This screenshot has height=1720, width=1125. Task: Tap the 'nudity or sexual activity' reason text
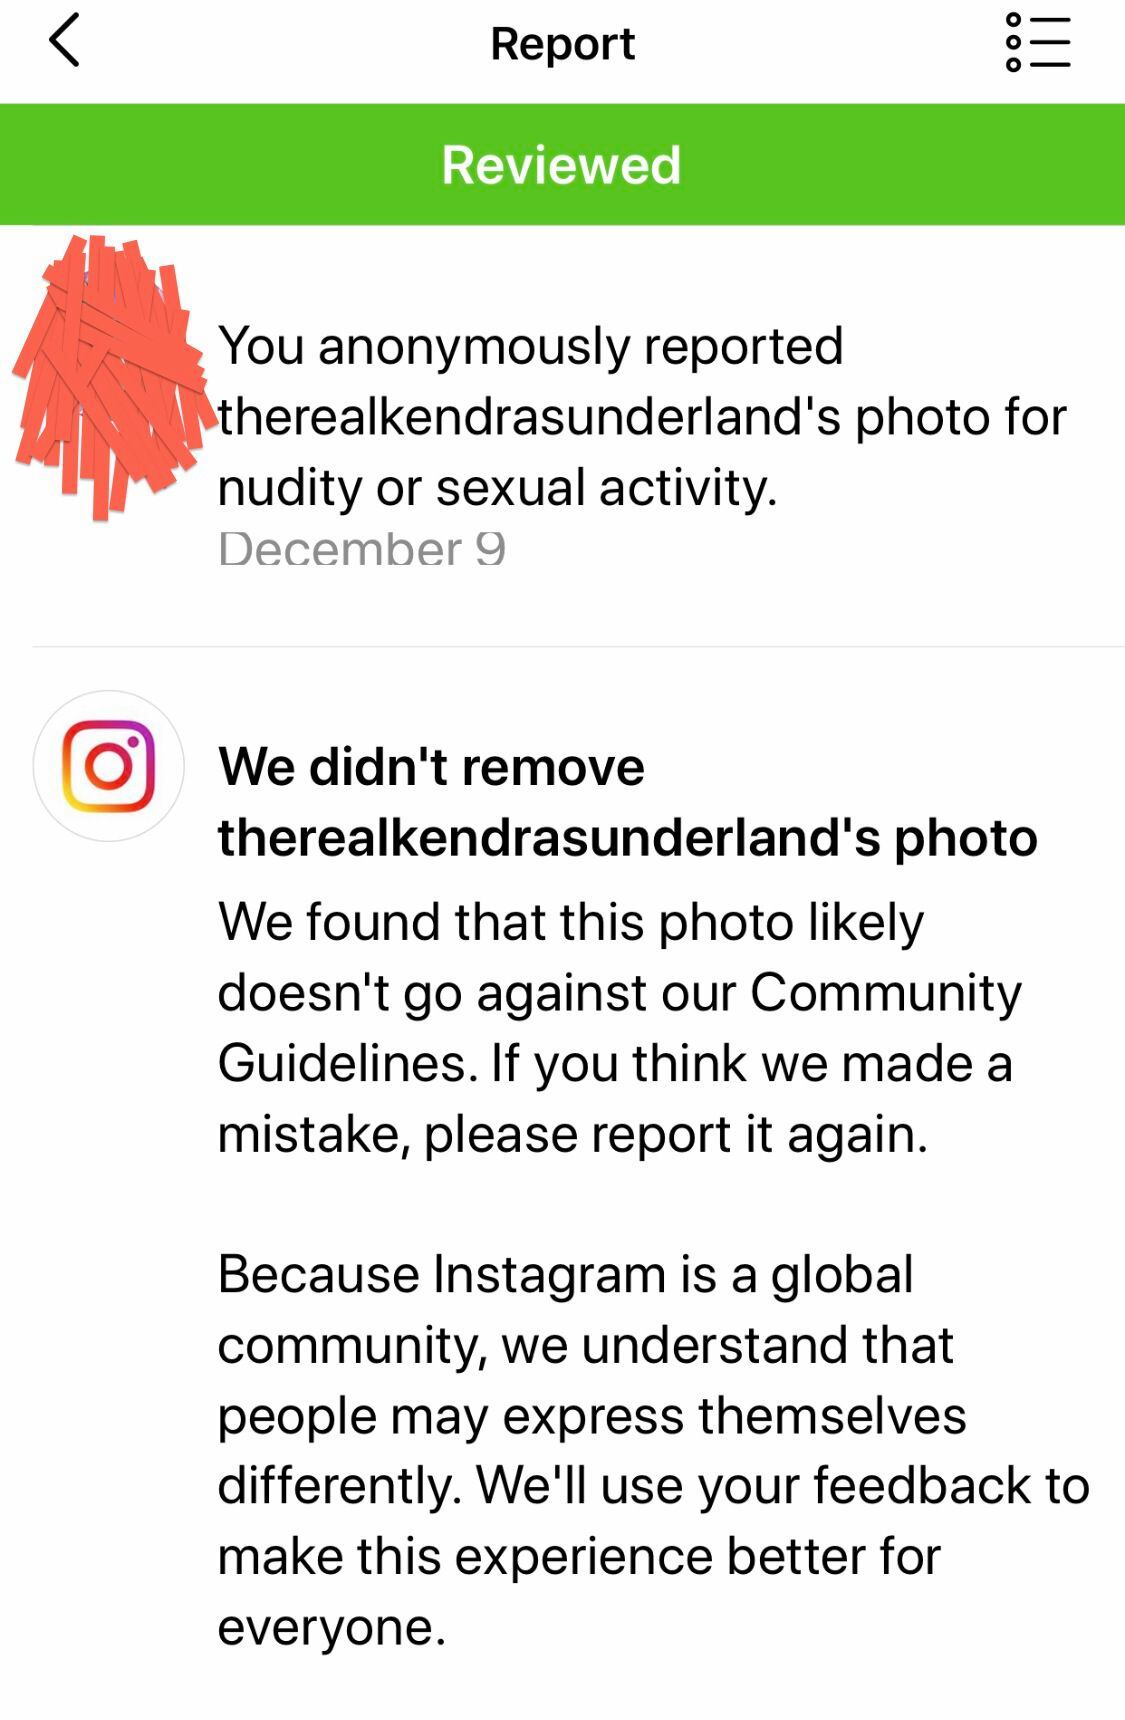[x=496, y=487]
